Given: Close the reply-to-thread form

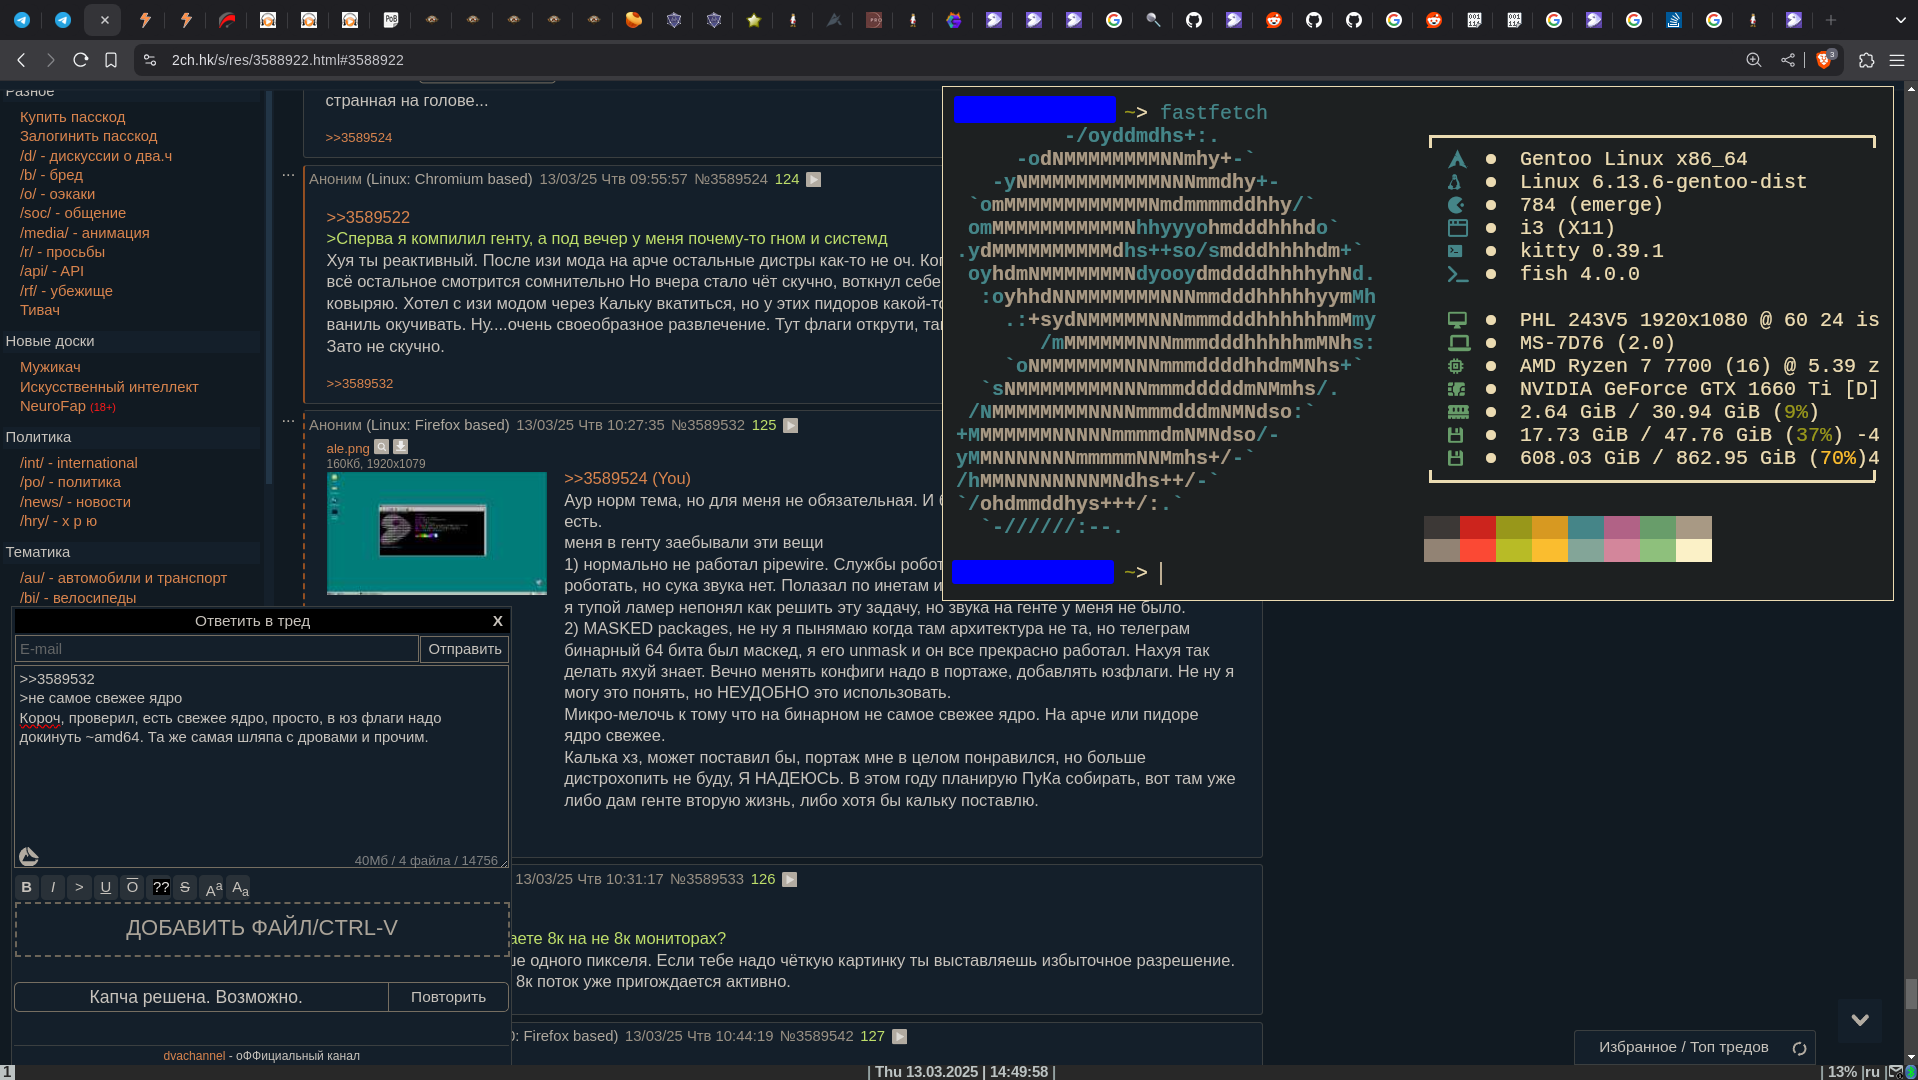Looking at the screenshot, I should pyautogui.click(x=497, y=621).
